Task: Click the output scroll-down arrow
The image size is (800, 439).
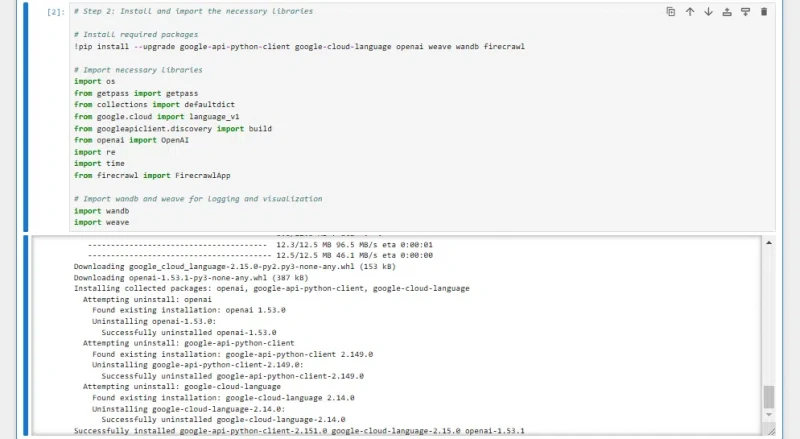Action: click(769, 414)
